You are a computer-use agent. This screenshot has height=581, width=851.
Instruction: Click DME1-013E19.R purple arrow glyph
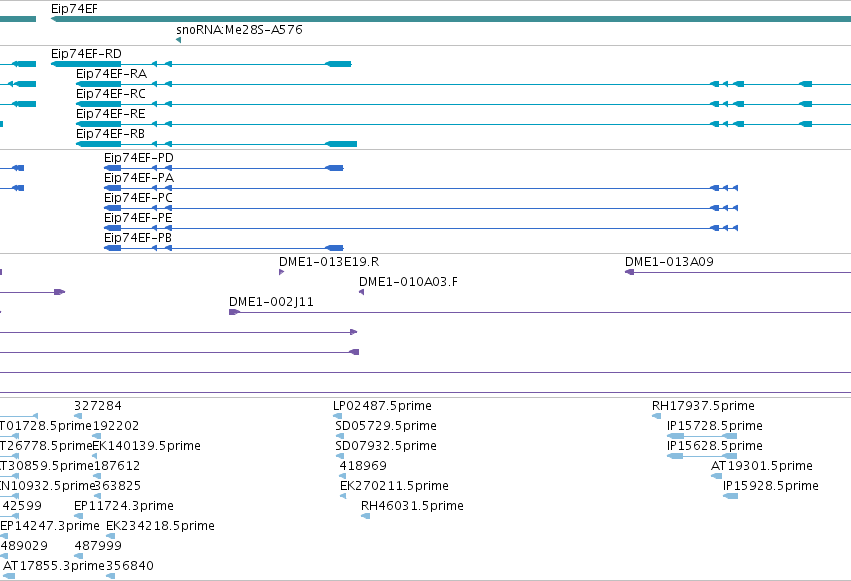coord(281,272)
